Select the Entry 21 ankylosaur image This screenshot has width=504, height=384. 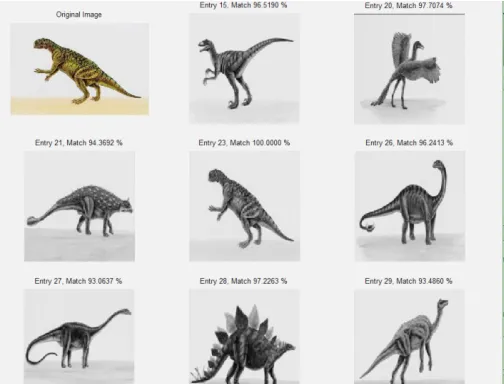(x=79, y=206)
